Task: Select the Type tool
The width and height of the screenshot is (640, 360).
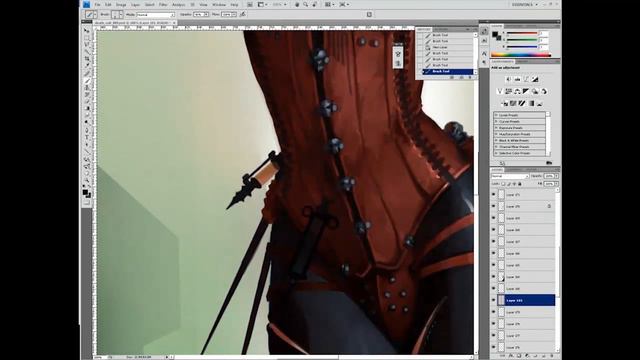Action: point(87,138)
